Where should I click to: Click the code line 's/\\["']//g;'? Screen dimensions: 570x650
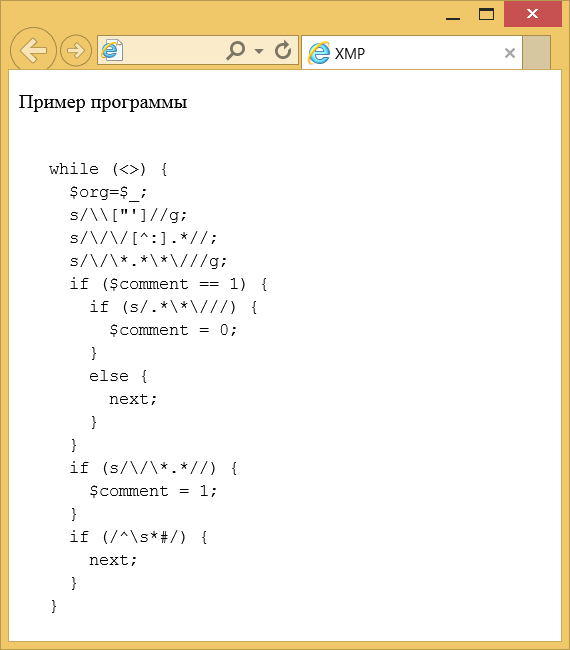129,215
